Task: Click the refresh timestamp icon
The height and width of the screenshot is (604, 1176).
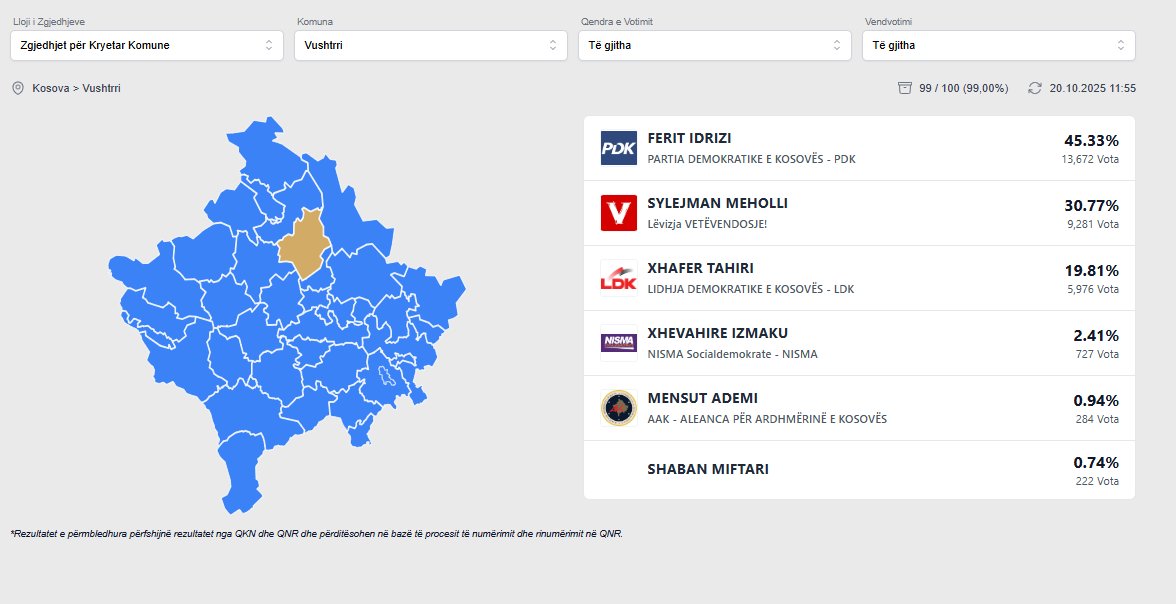Action: [1035, 88]
